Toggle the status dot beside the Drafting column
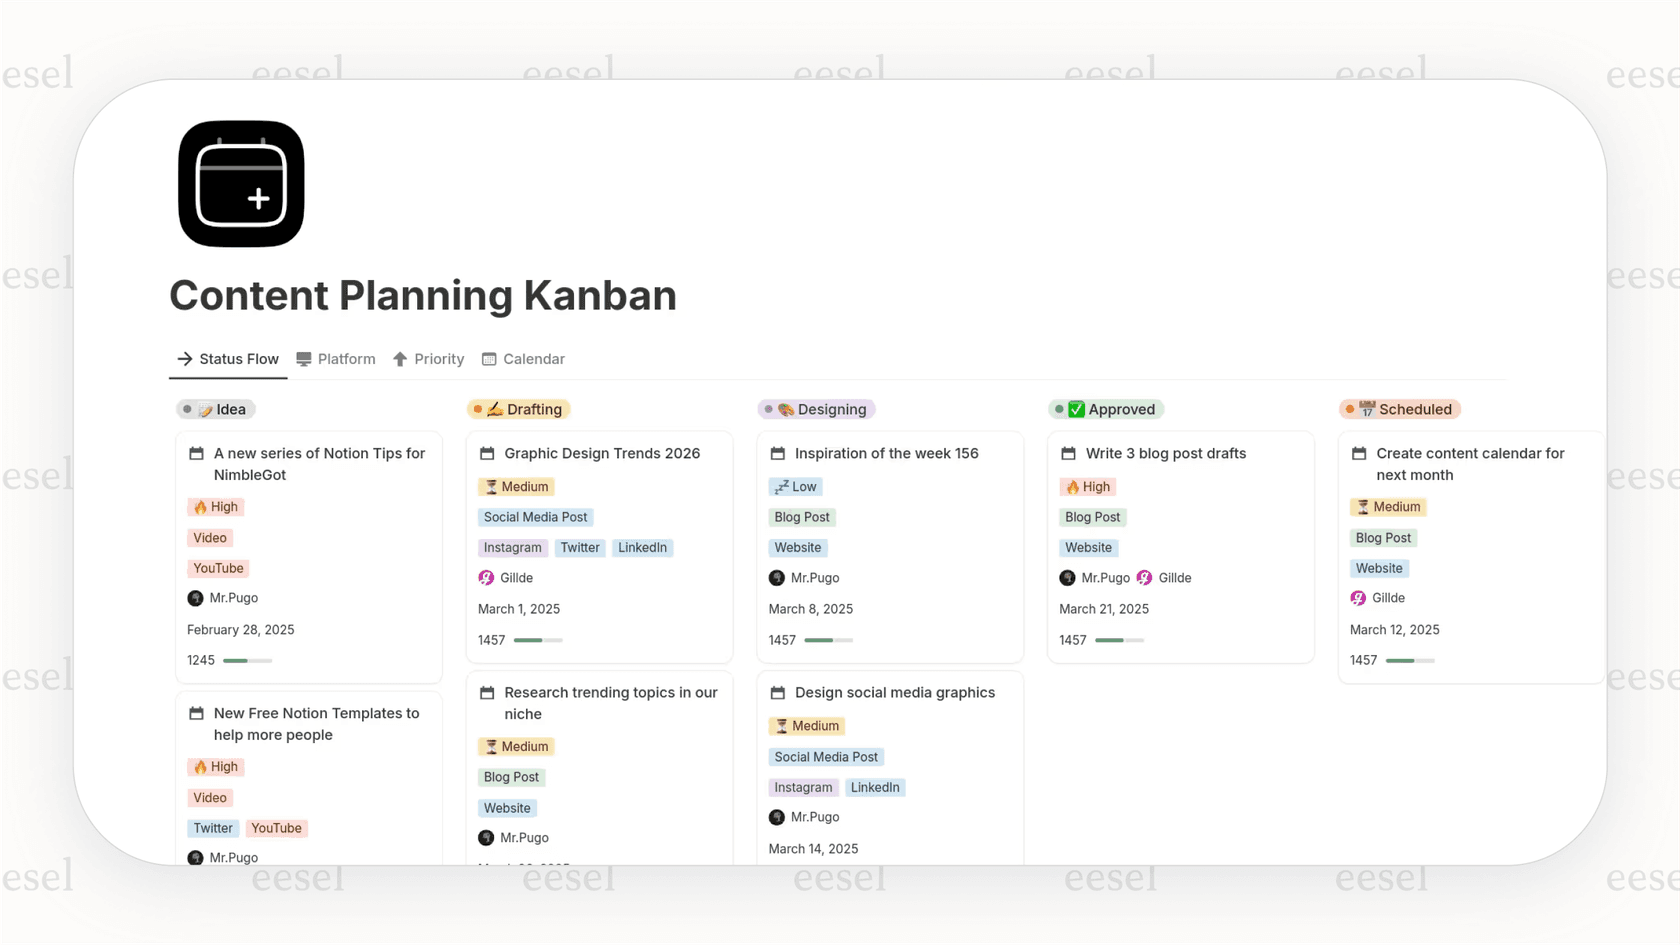This screenshot has width=1680, height=945. pos(478,408)
